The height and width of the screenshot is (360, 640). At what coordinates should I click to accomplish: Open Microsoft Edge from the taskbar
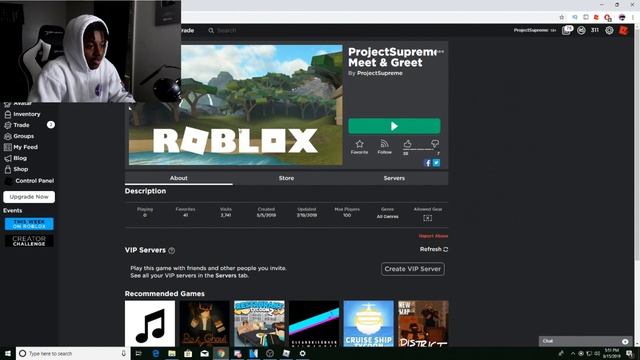156,353
